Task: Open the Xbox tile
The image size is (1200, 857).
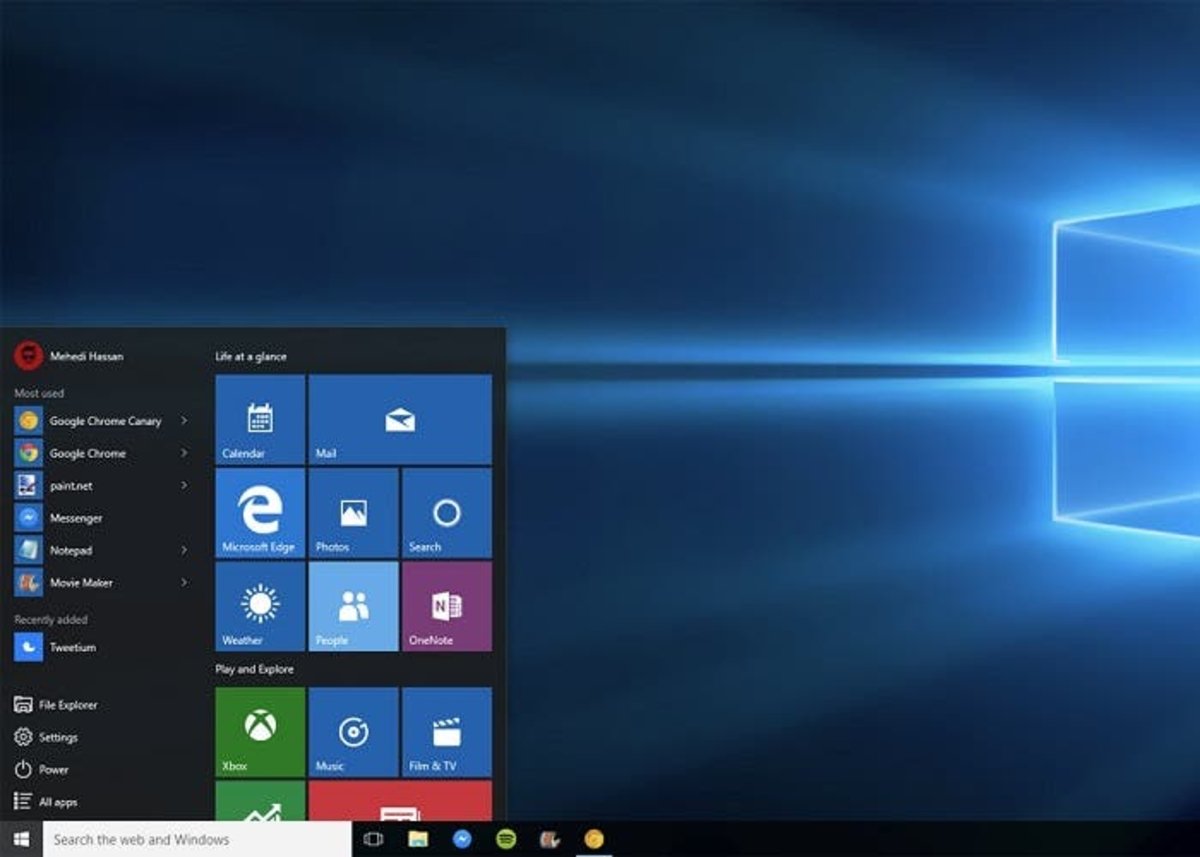Action: click(260, 732)
